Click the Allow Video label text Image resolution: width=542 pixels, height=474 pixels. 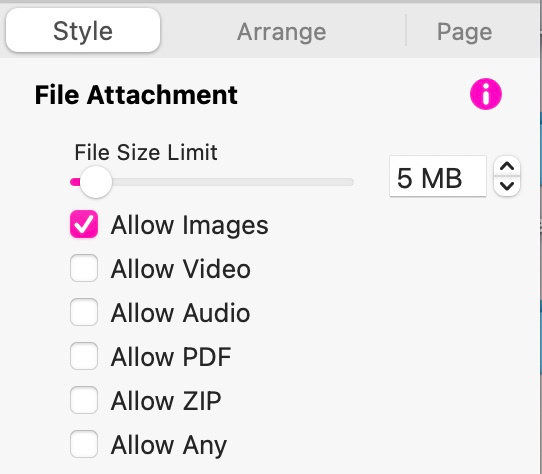(x=180, y=269)
